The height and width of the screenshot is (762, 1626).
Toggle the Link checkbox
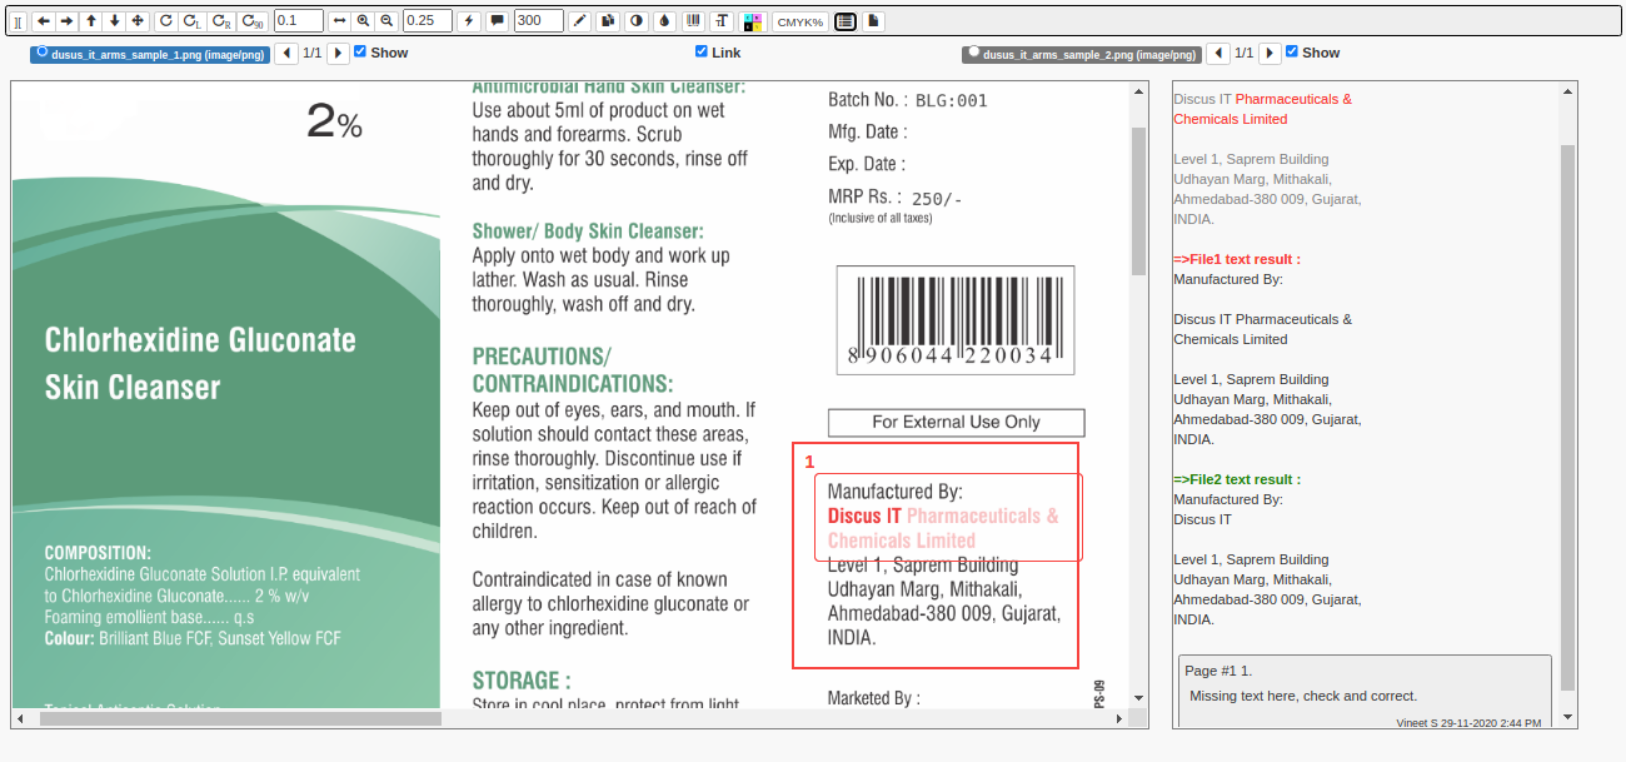pos(701,52)
